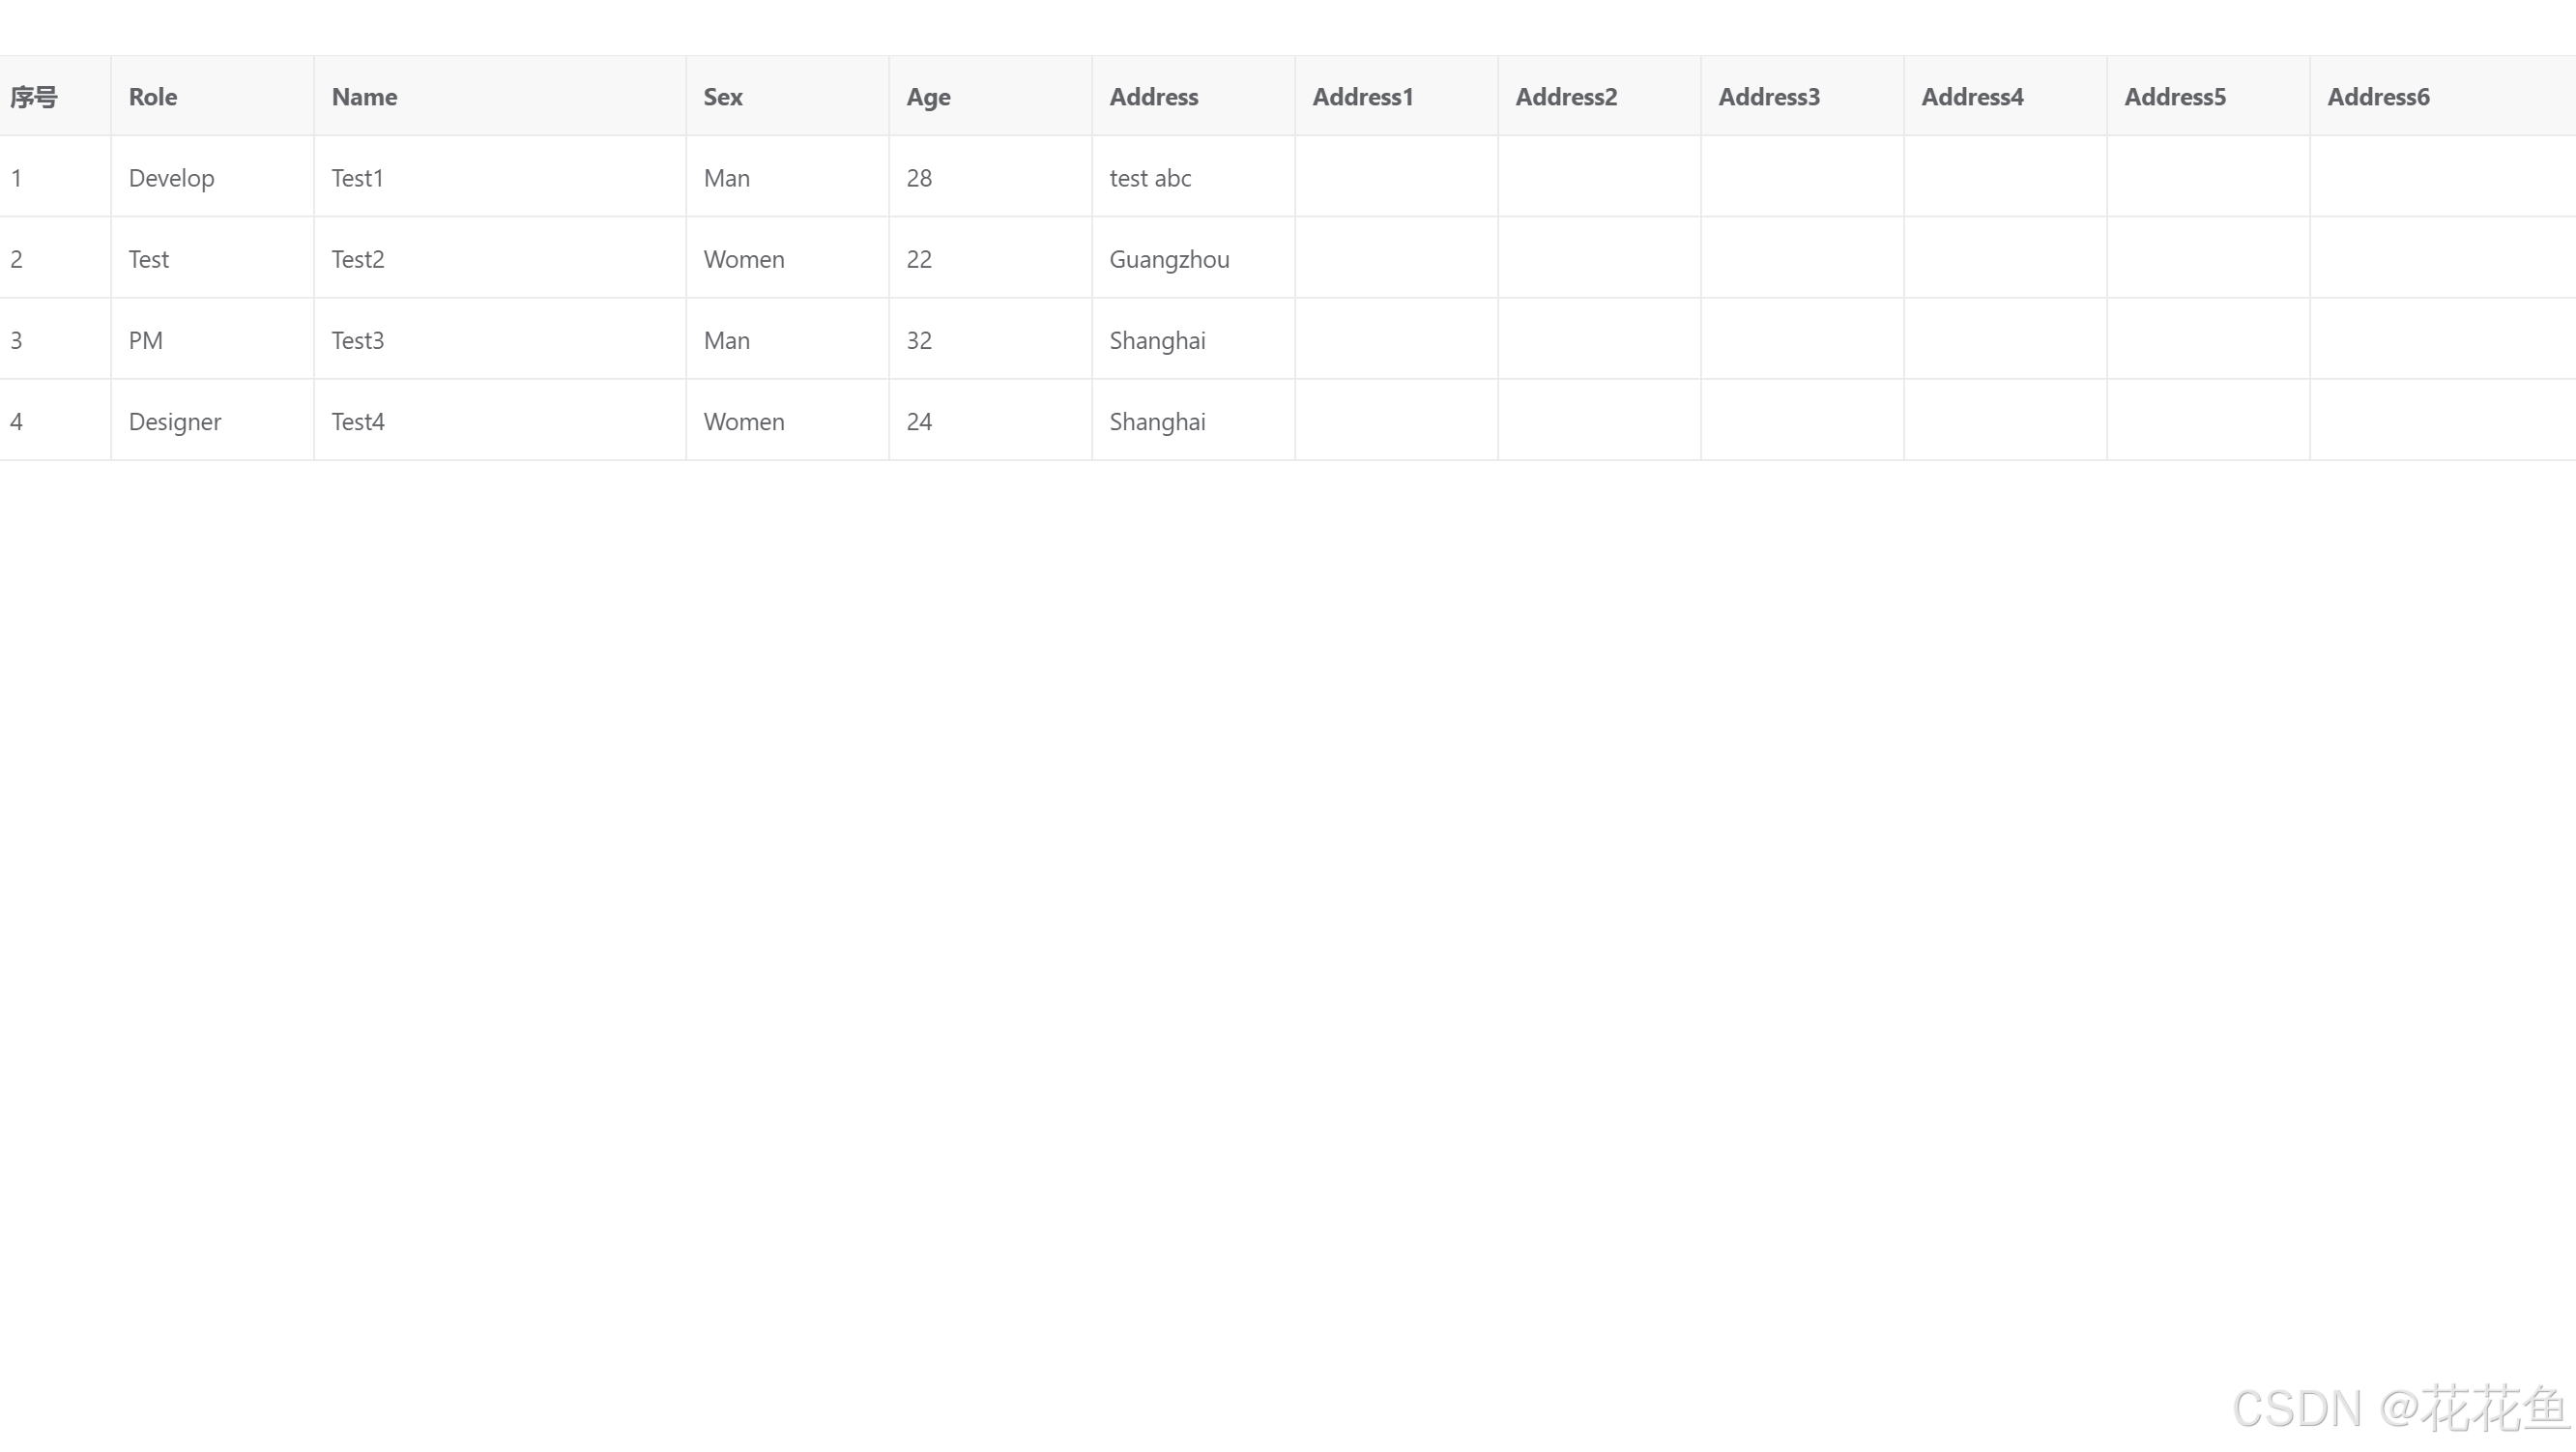Click the Guangzhou address cell

(1168, 259)
